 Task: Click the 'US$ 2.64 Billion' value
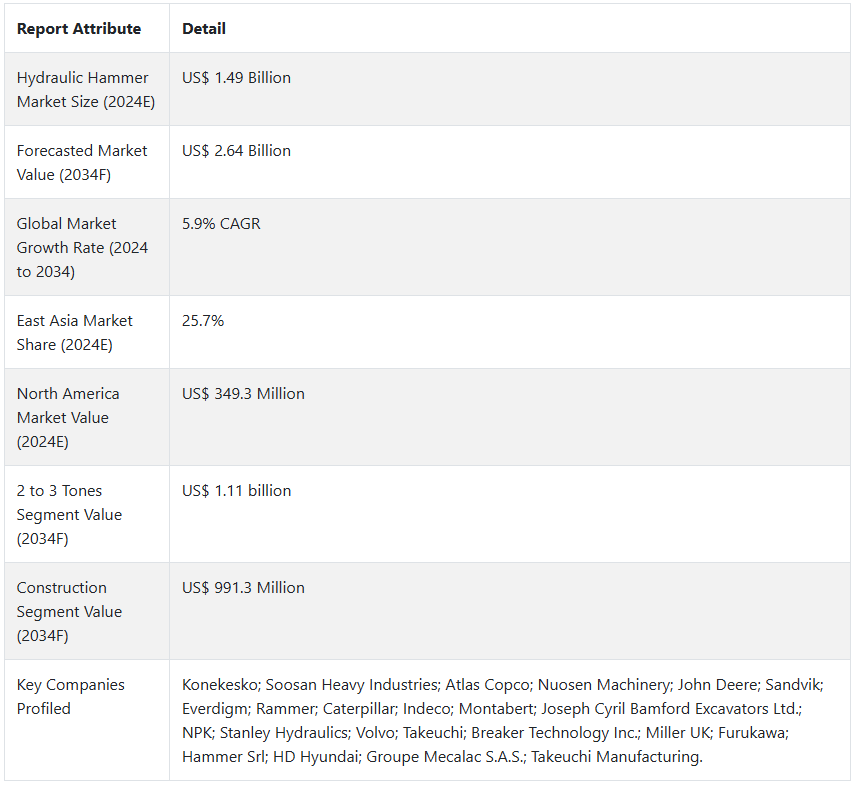point(236,151)
